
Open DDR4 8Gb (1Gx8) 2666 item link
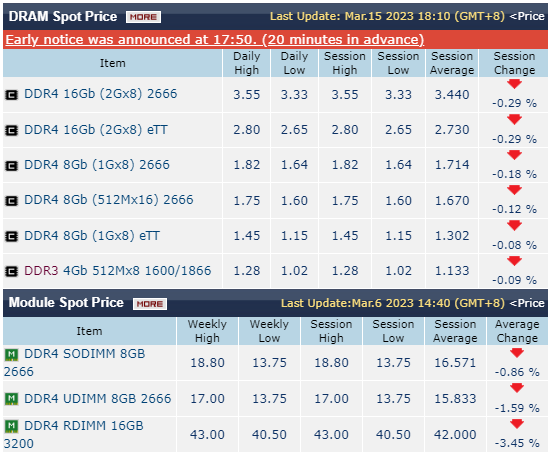click(97, 165)
